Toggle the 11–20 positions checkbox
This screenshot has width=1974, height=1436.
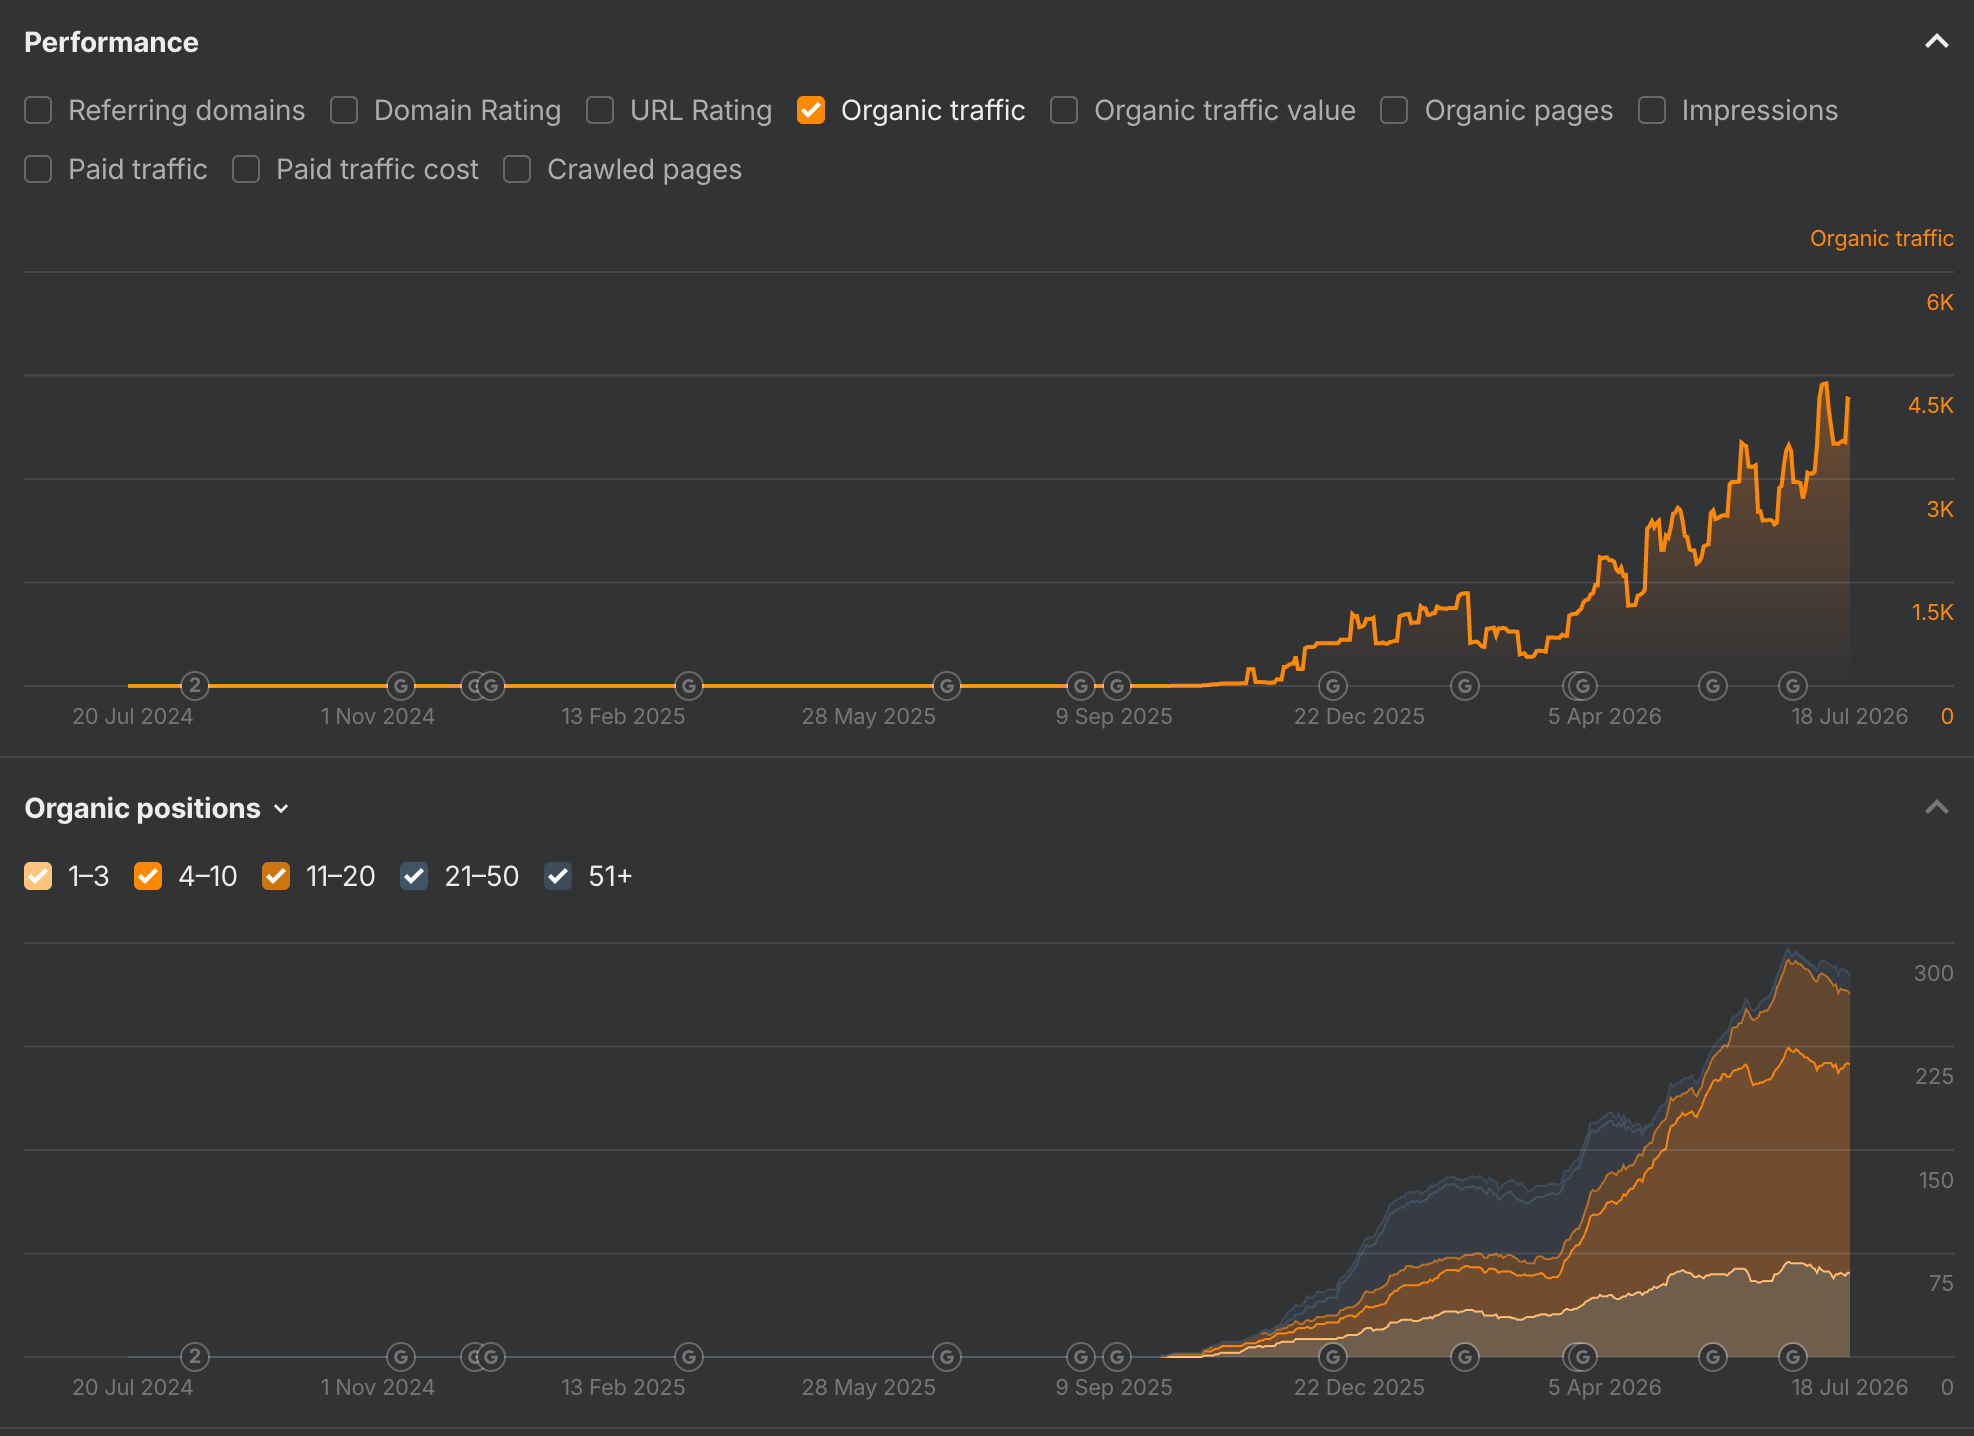click(x=276, y=876)
